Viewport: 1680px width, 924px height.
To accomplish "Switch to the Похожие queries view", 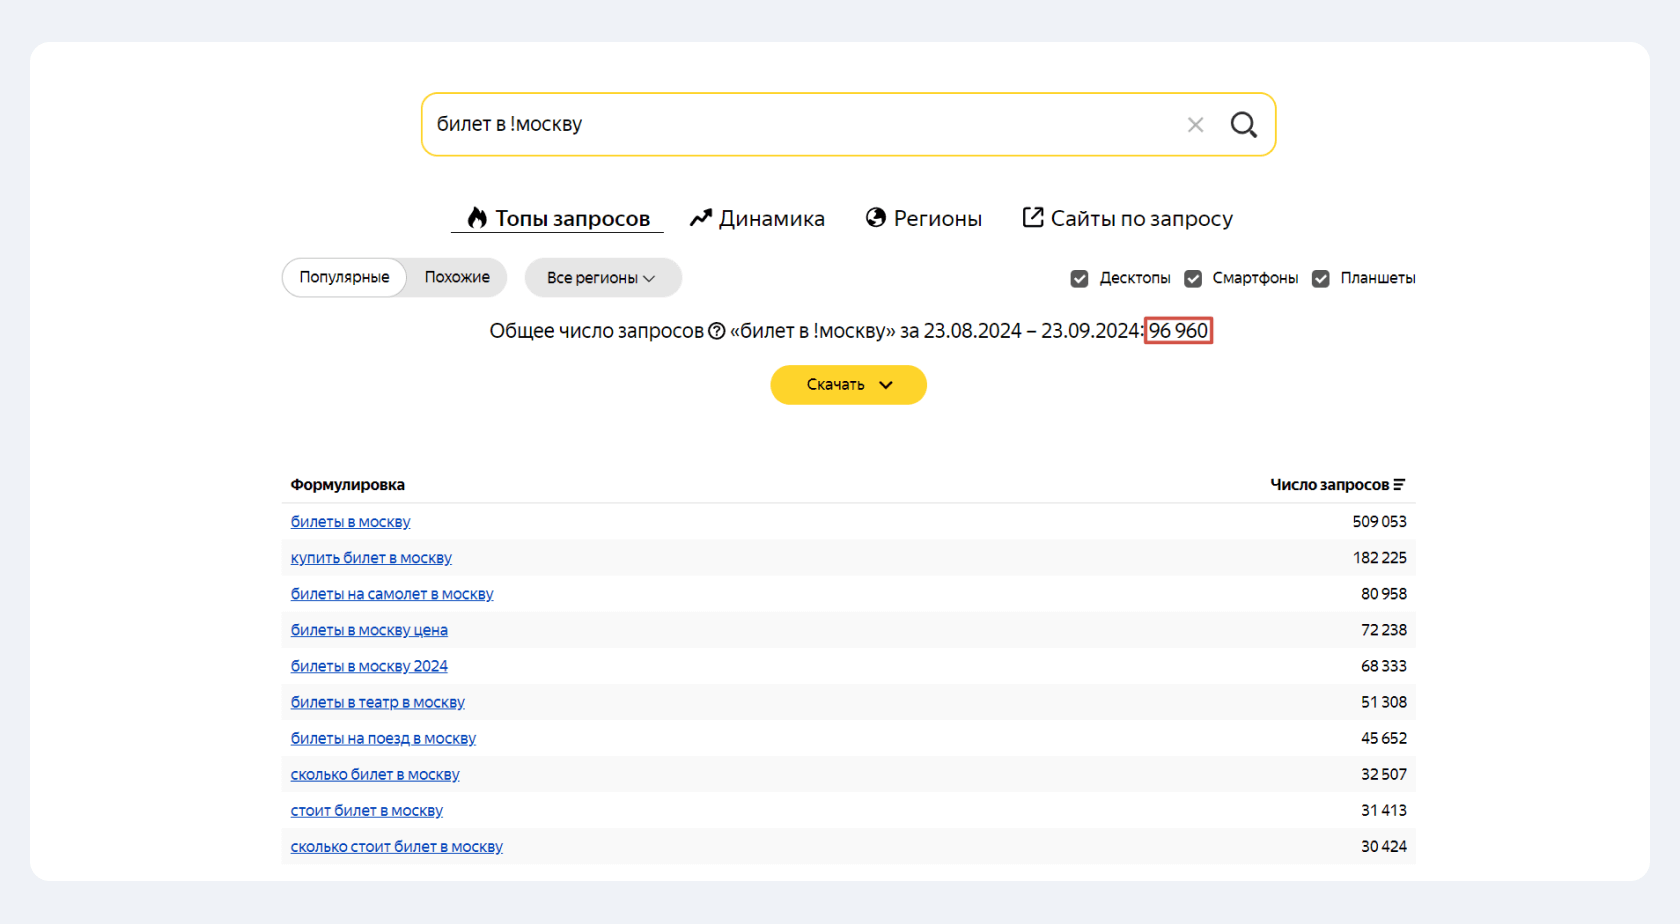I will click(x=457, y=277).
